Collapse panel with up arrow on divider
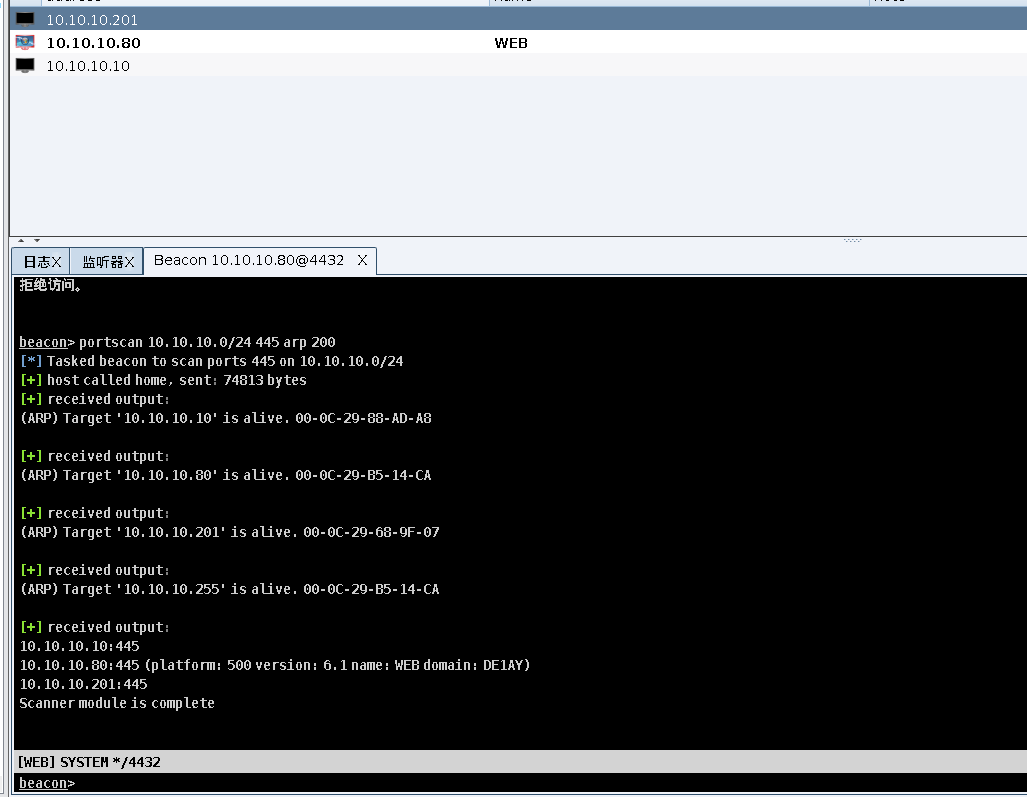This screenshot has width=1027, height=797. coord(21,240)
